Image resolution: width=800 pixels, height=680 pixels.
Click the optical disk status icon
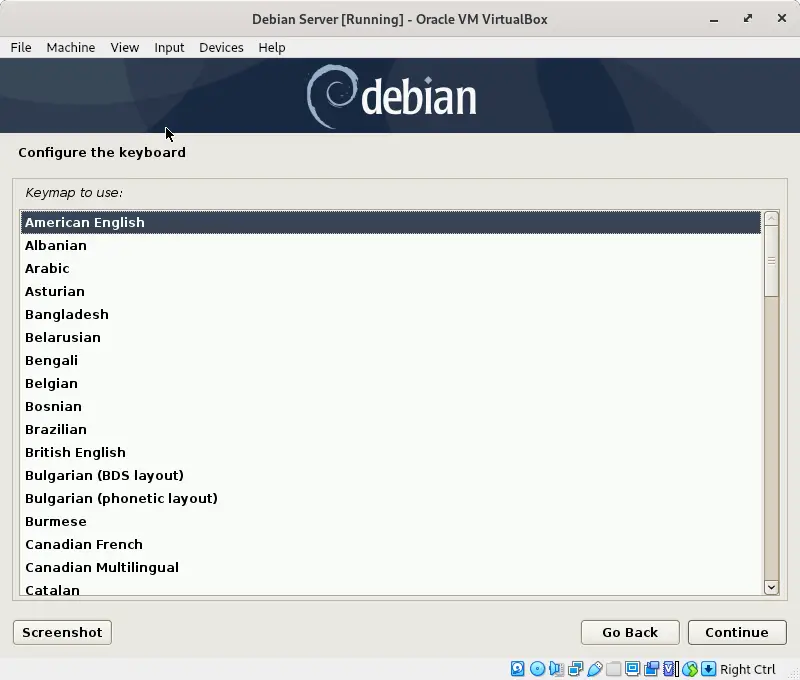tap(537, 669)
